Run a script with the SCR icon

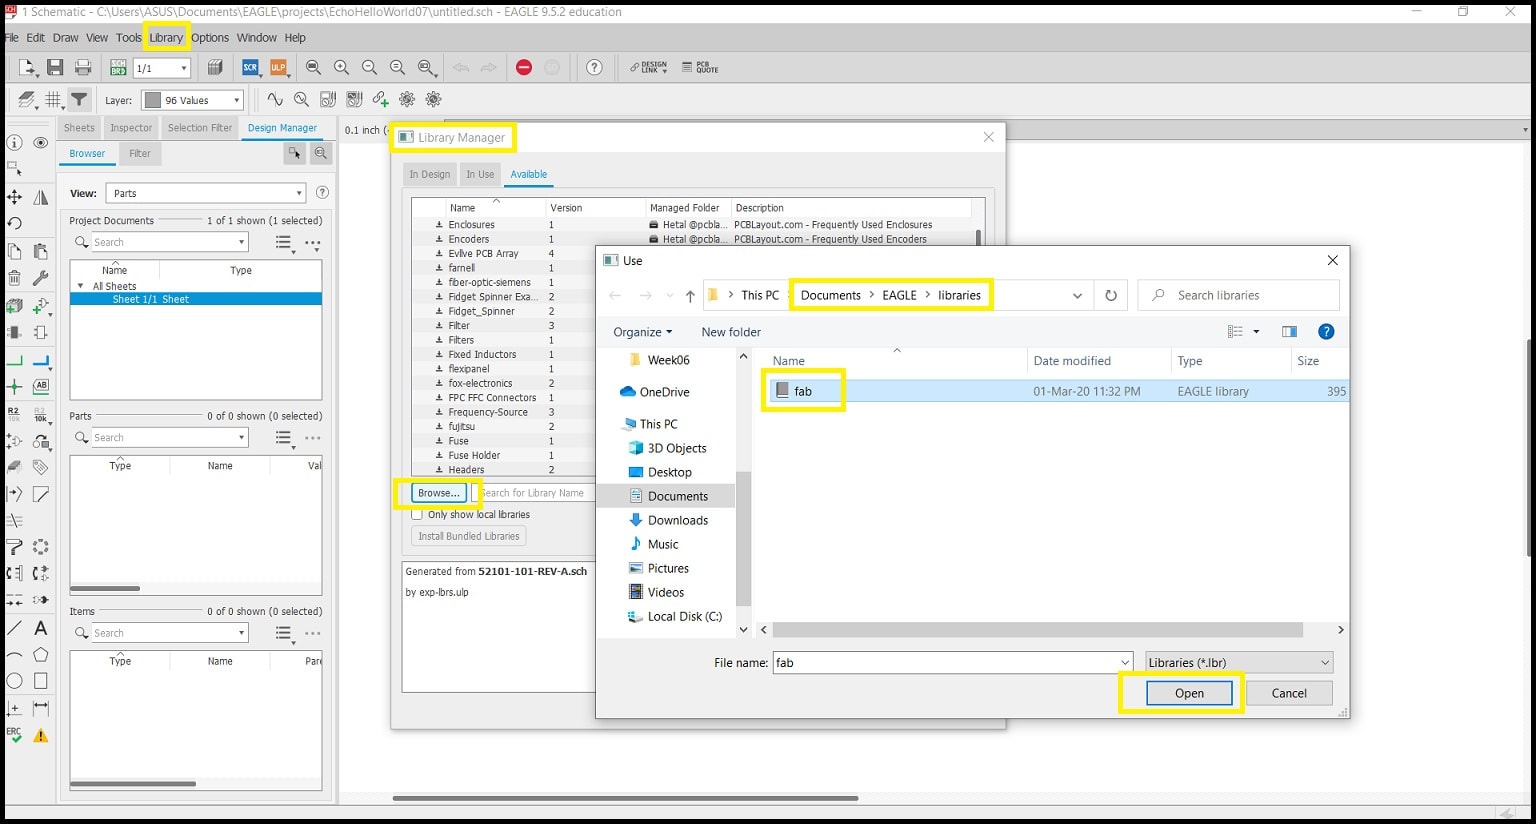point(250,68)
